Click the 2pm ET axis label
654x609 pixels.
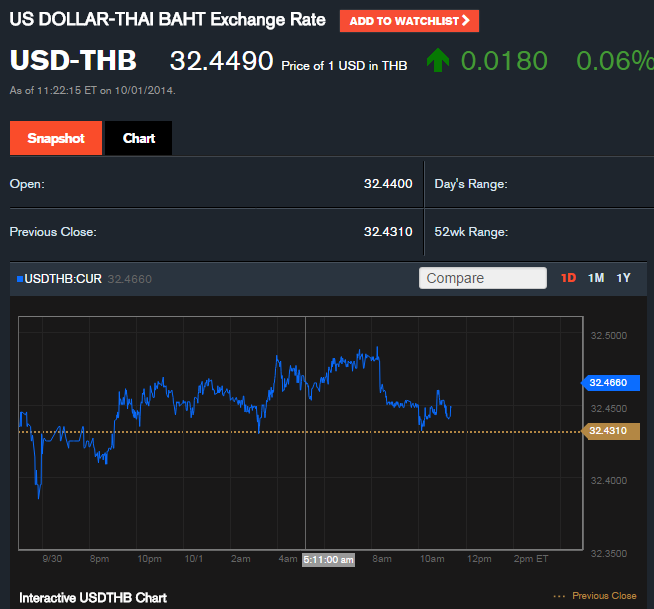pos(531,559)
